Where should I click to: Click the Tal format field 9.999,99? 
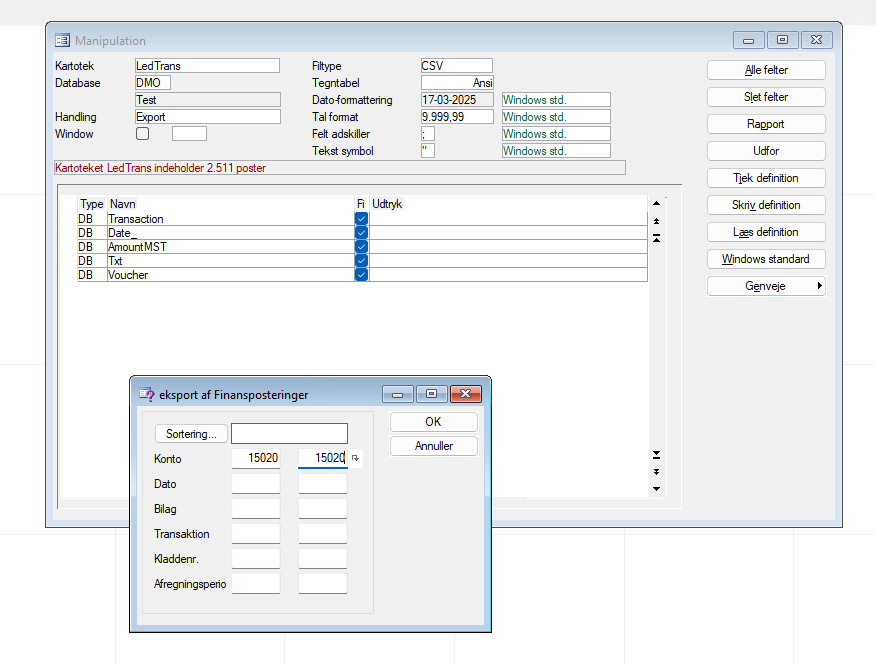coord(457,117)
